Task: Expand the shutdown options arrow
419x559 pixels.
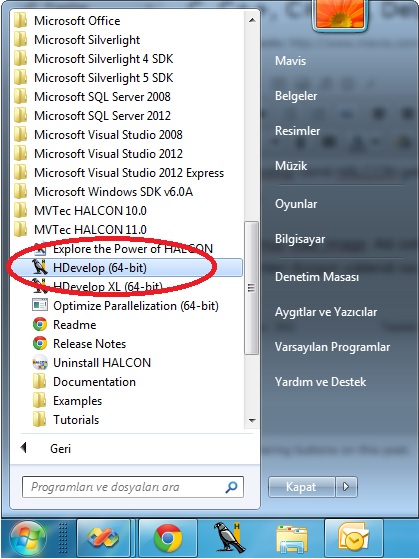Action: [x=346, y=487]
